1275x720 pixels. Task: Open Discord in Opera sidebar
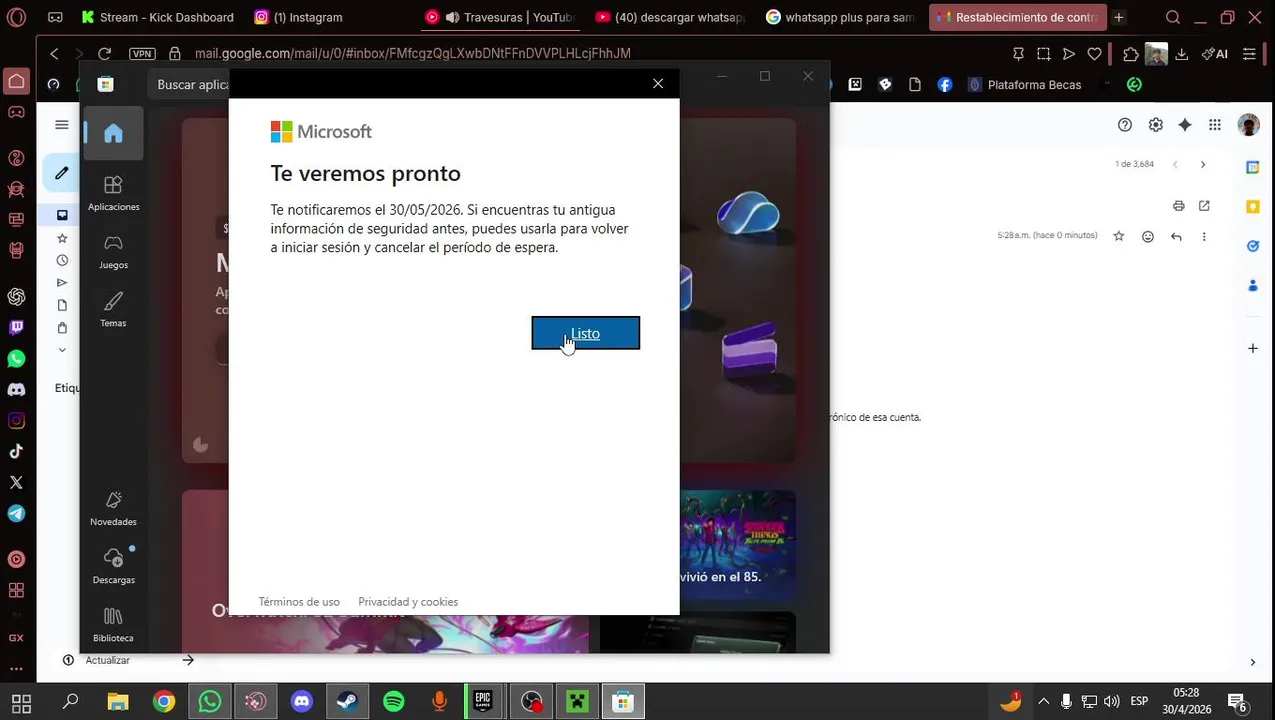[x=16, y=389]
